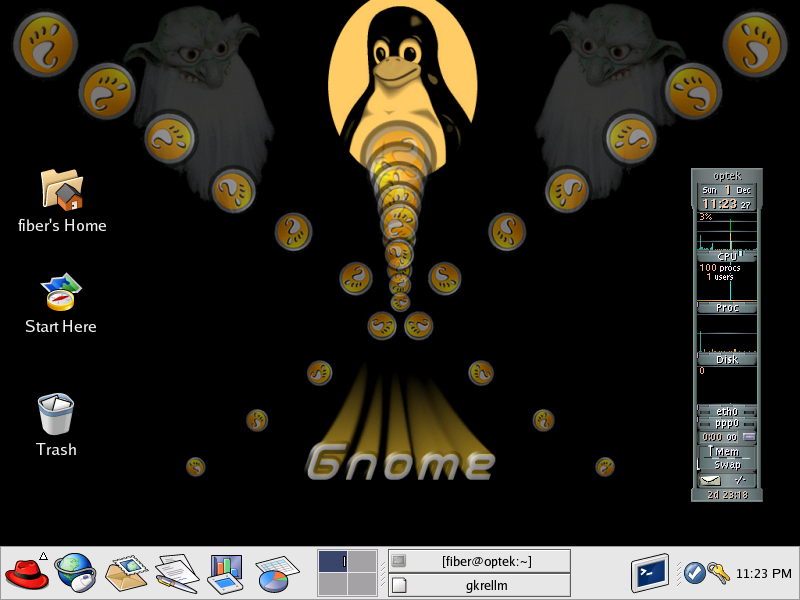
Task: Launch the OpenOffice Calc spreadsheet icon
Action: click(x=277, y=574)
